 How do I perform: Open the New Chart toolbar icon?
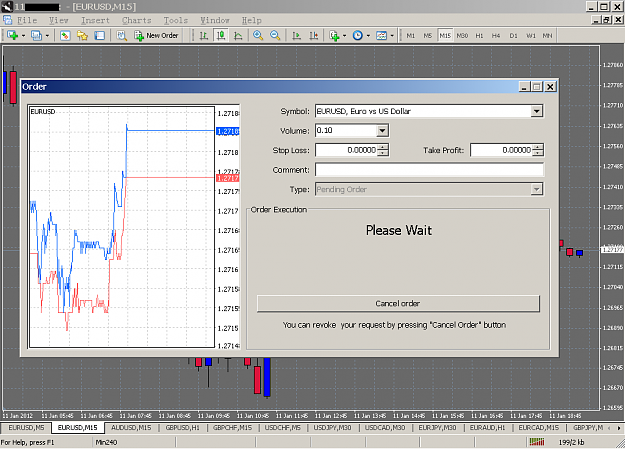click(x=12, y=35)
